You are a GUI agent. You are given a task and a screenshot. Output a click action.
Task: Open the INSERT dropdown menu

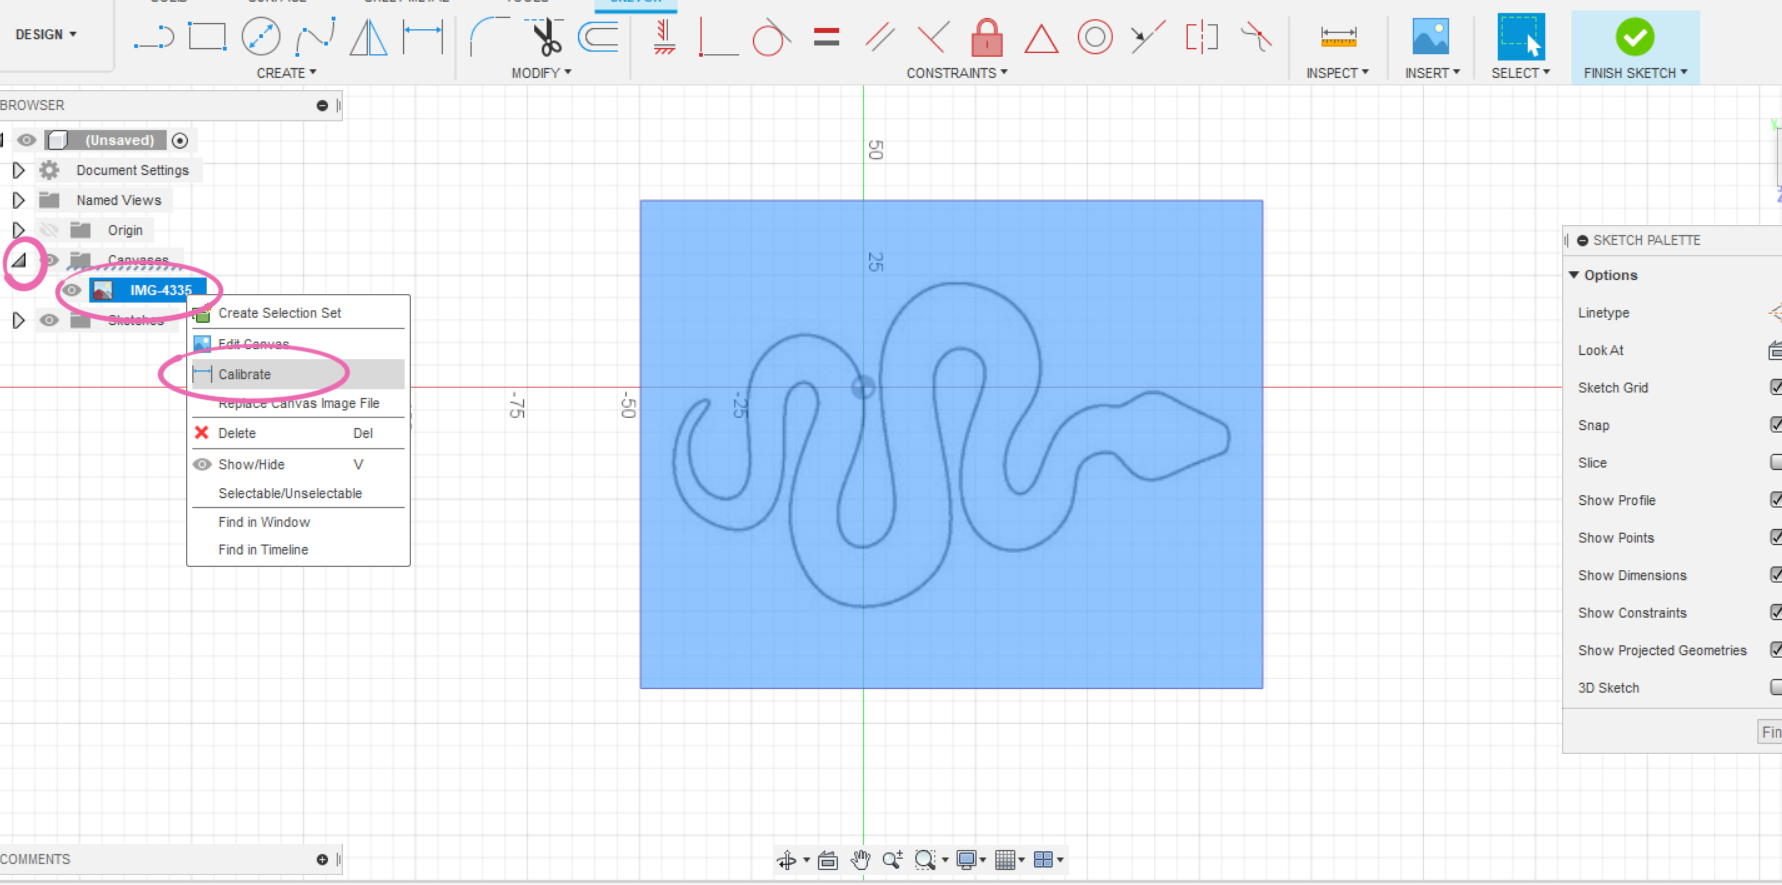coord(1432,73)
